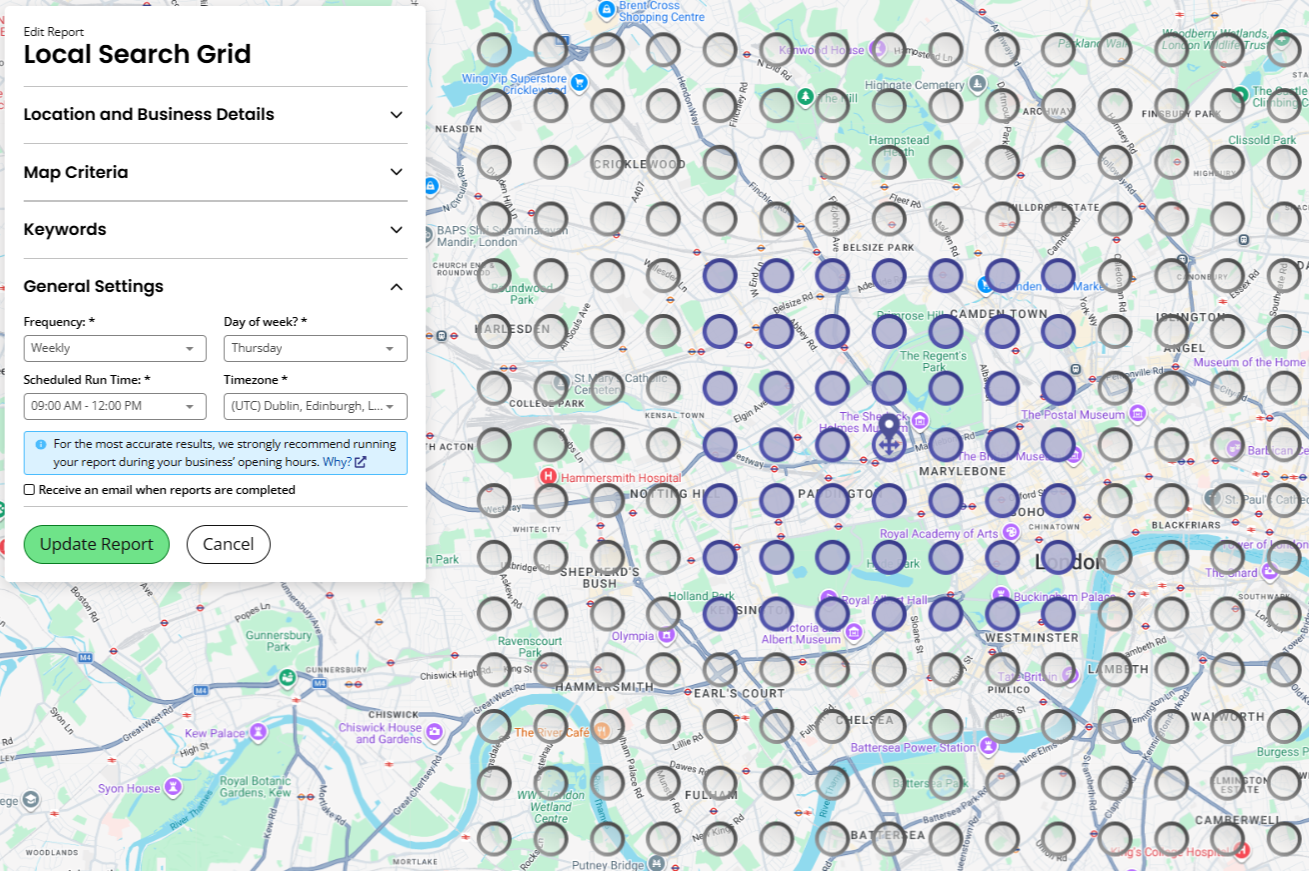Click The River Café restaurant marker
1309x871 pixels.
pyautogui.click(x=601, y=732)
